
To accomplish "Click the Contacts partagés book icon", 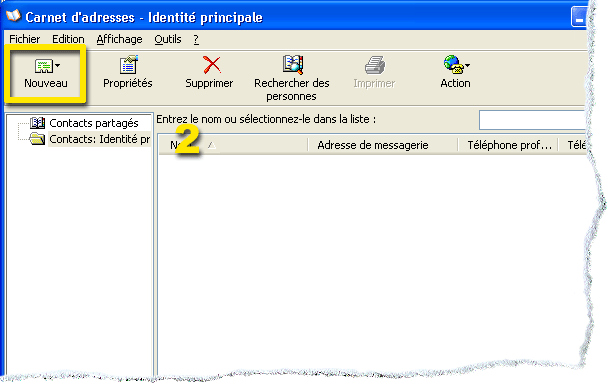I will pos(37,123).
